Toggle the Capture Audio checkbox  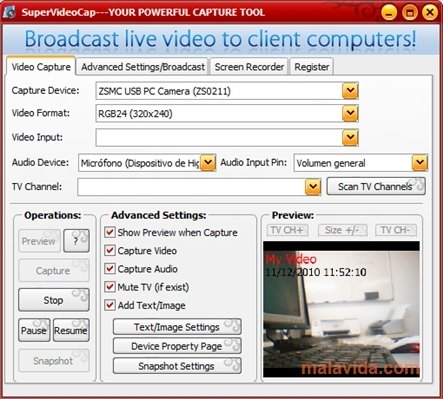click(x=110, y=269)
